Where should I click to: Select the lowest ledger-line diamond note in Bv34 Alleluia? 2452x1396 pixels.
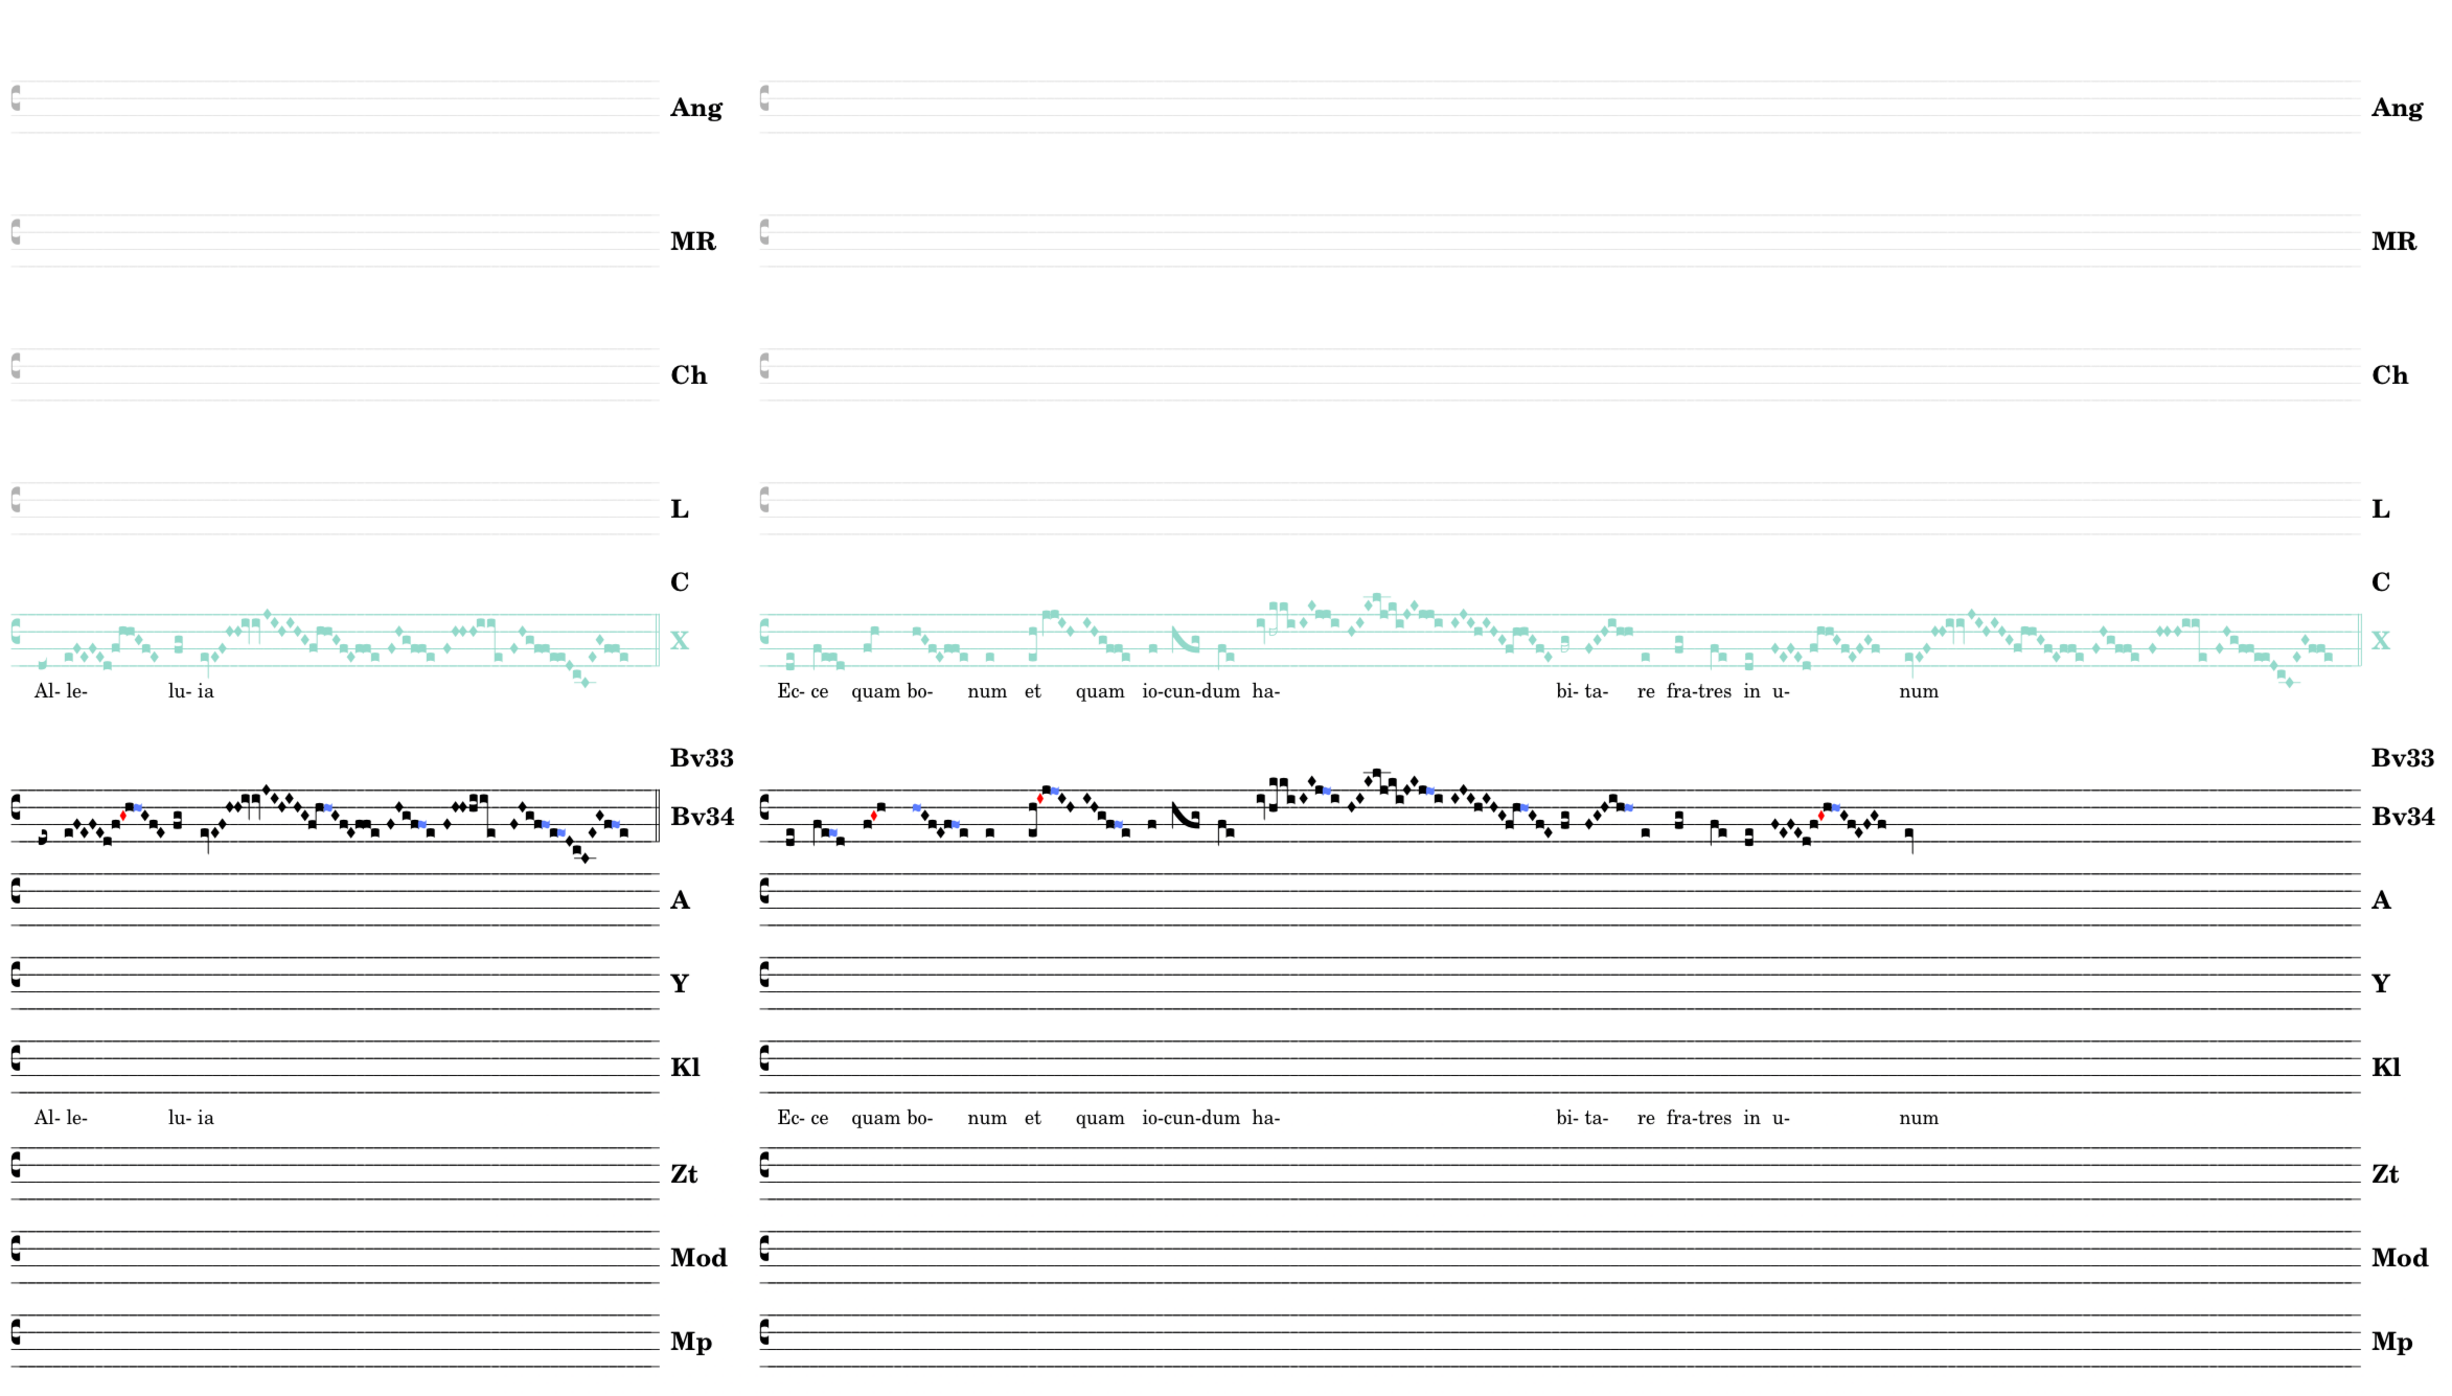[x=585, y=858]
